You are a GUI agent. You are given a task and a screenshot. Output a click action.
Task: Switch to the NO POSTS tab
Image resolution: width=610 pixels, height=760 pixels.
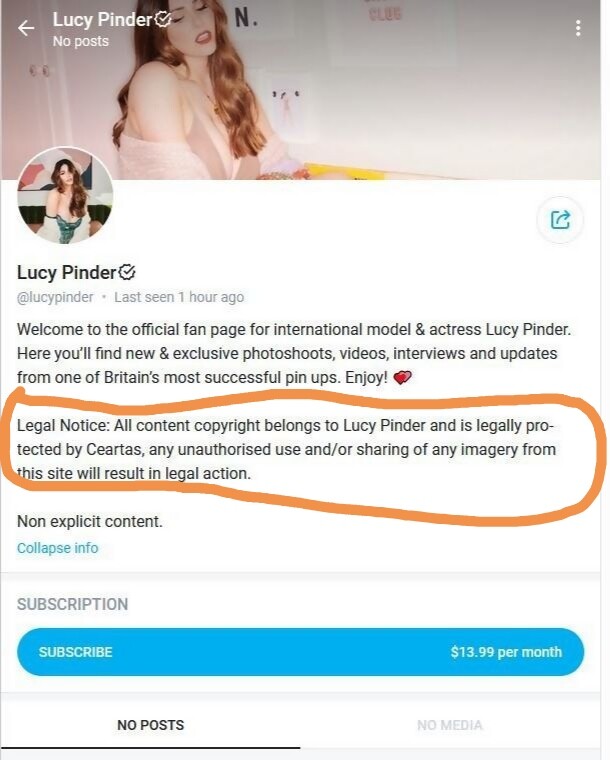[x=150, y=725]
